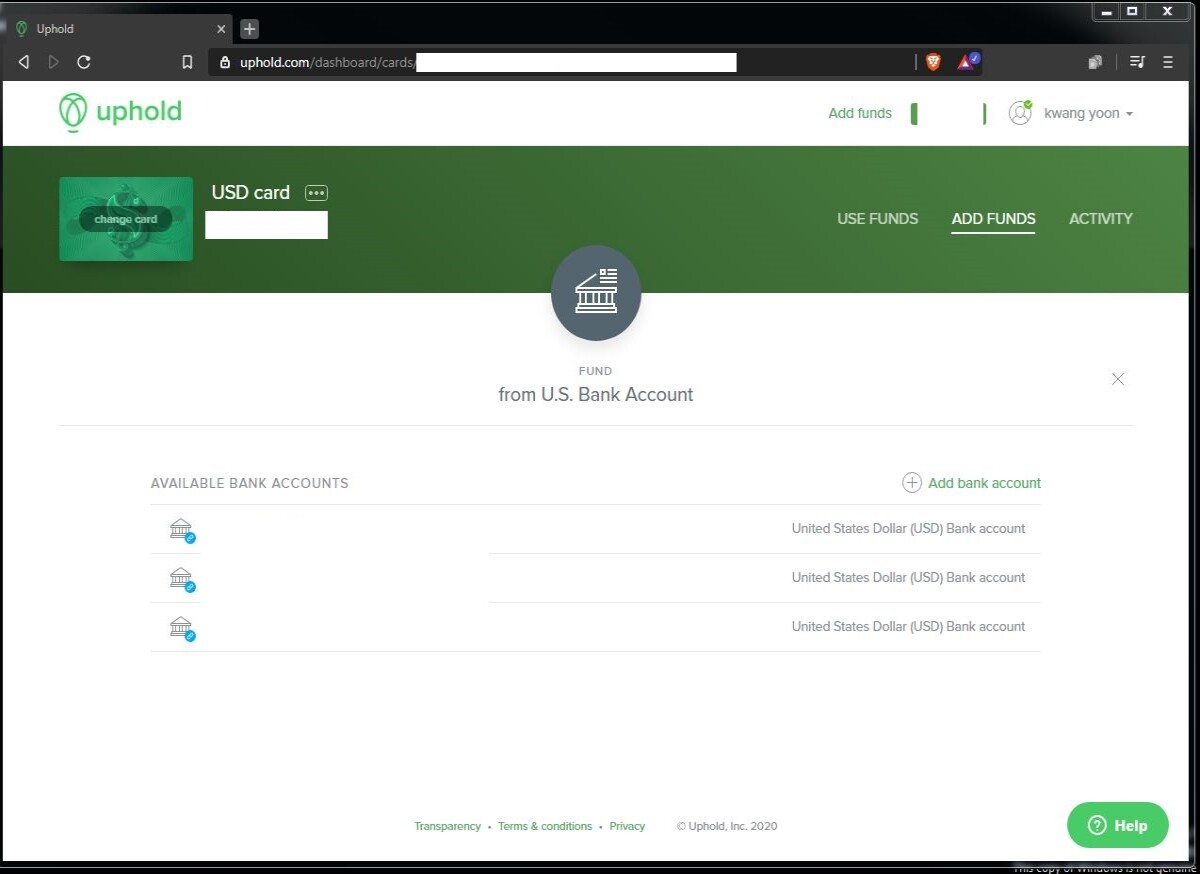Click plus icon for Add bank account
The width and height of the screenshot is (1200, 874).
click(912, 483)
